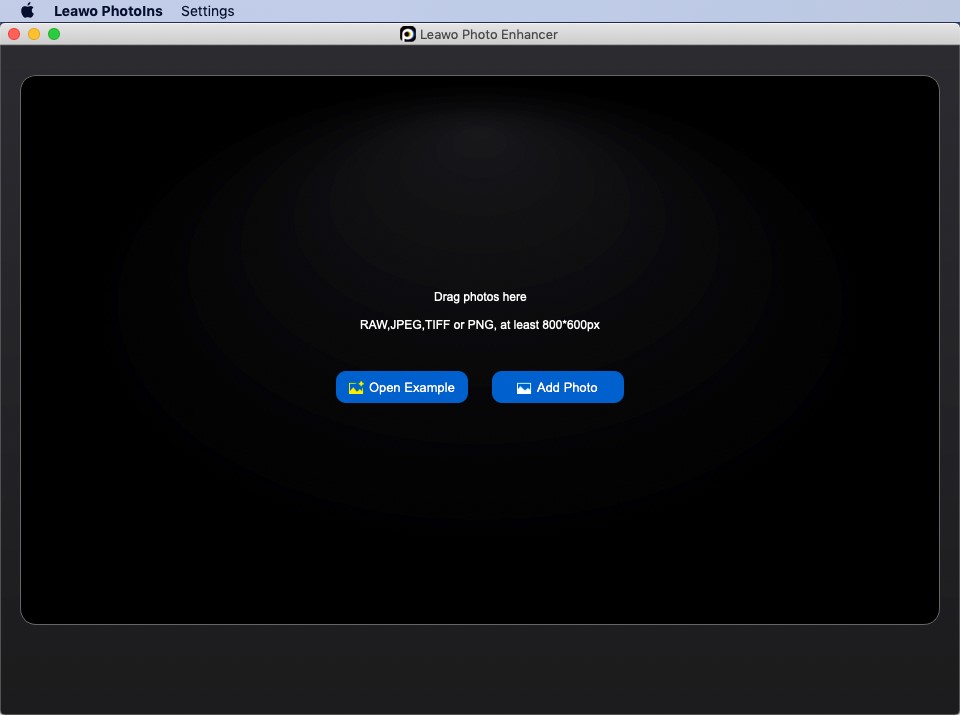Viewport: 960px width, 715px height.
Task: Open the Leawo PhotoIns menu
Action: click(108, 11)
